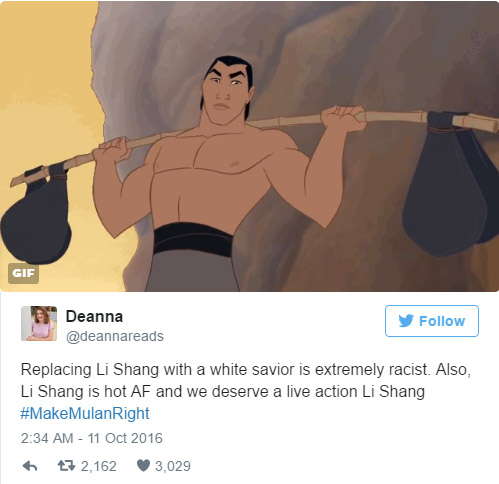Click tweet text line starting 'Replacing Li Shang'
499x484 pixels.
(x=246, y=370)
